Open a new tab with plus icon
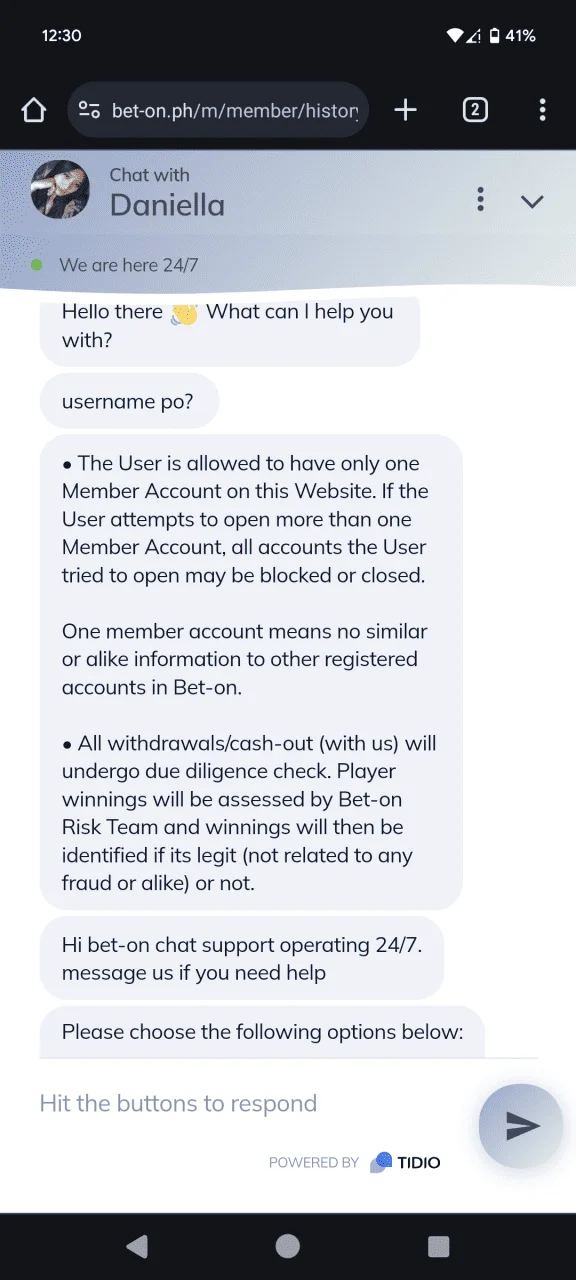 (x=405, y=110)
